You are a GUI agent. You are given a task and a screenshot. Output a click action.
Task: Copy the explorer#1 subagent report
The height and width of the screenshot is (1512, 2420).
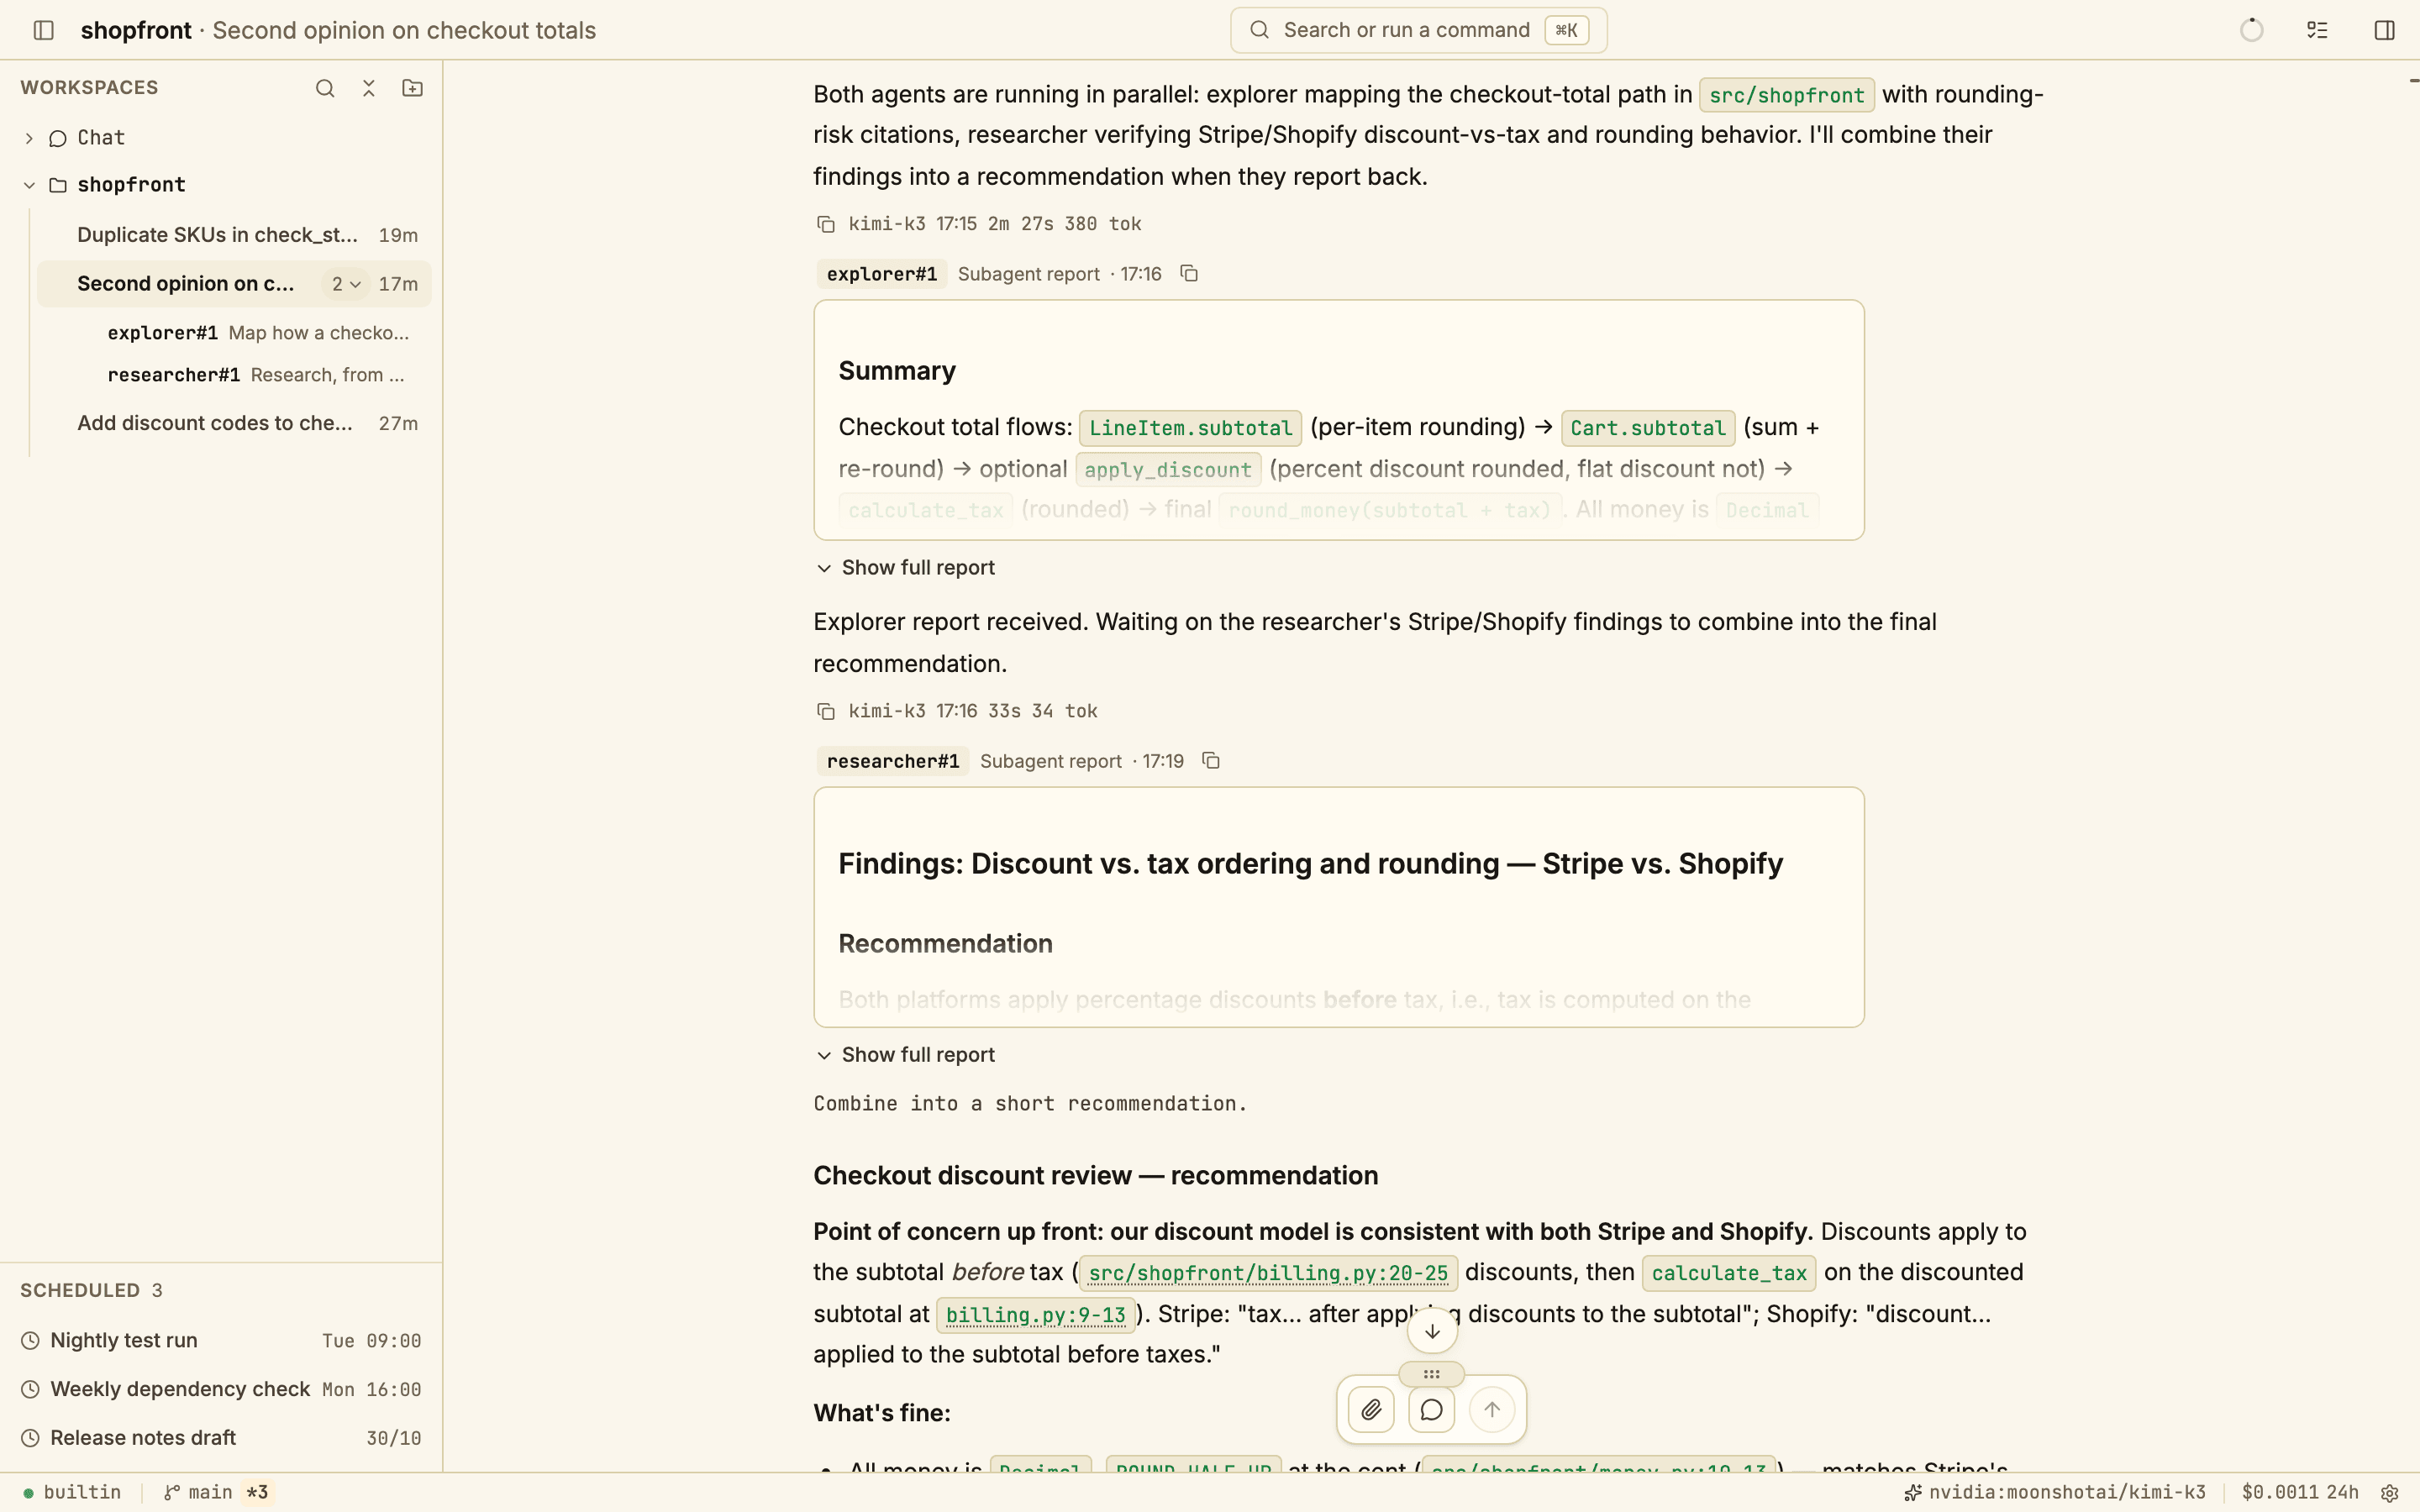coord(1189,273)
